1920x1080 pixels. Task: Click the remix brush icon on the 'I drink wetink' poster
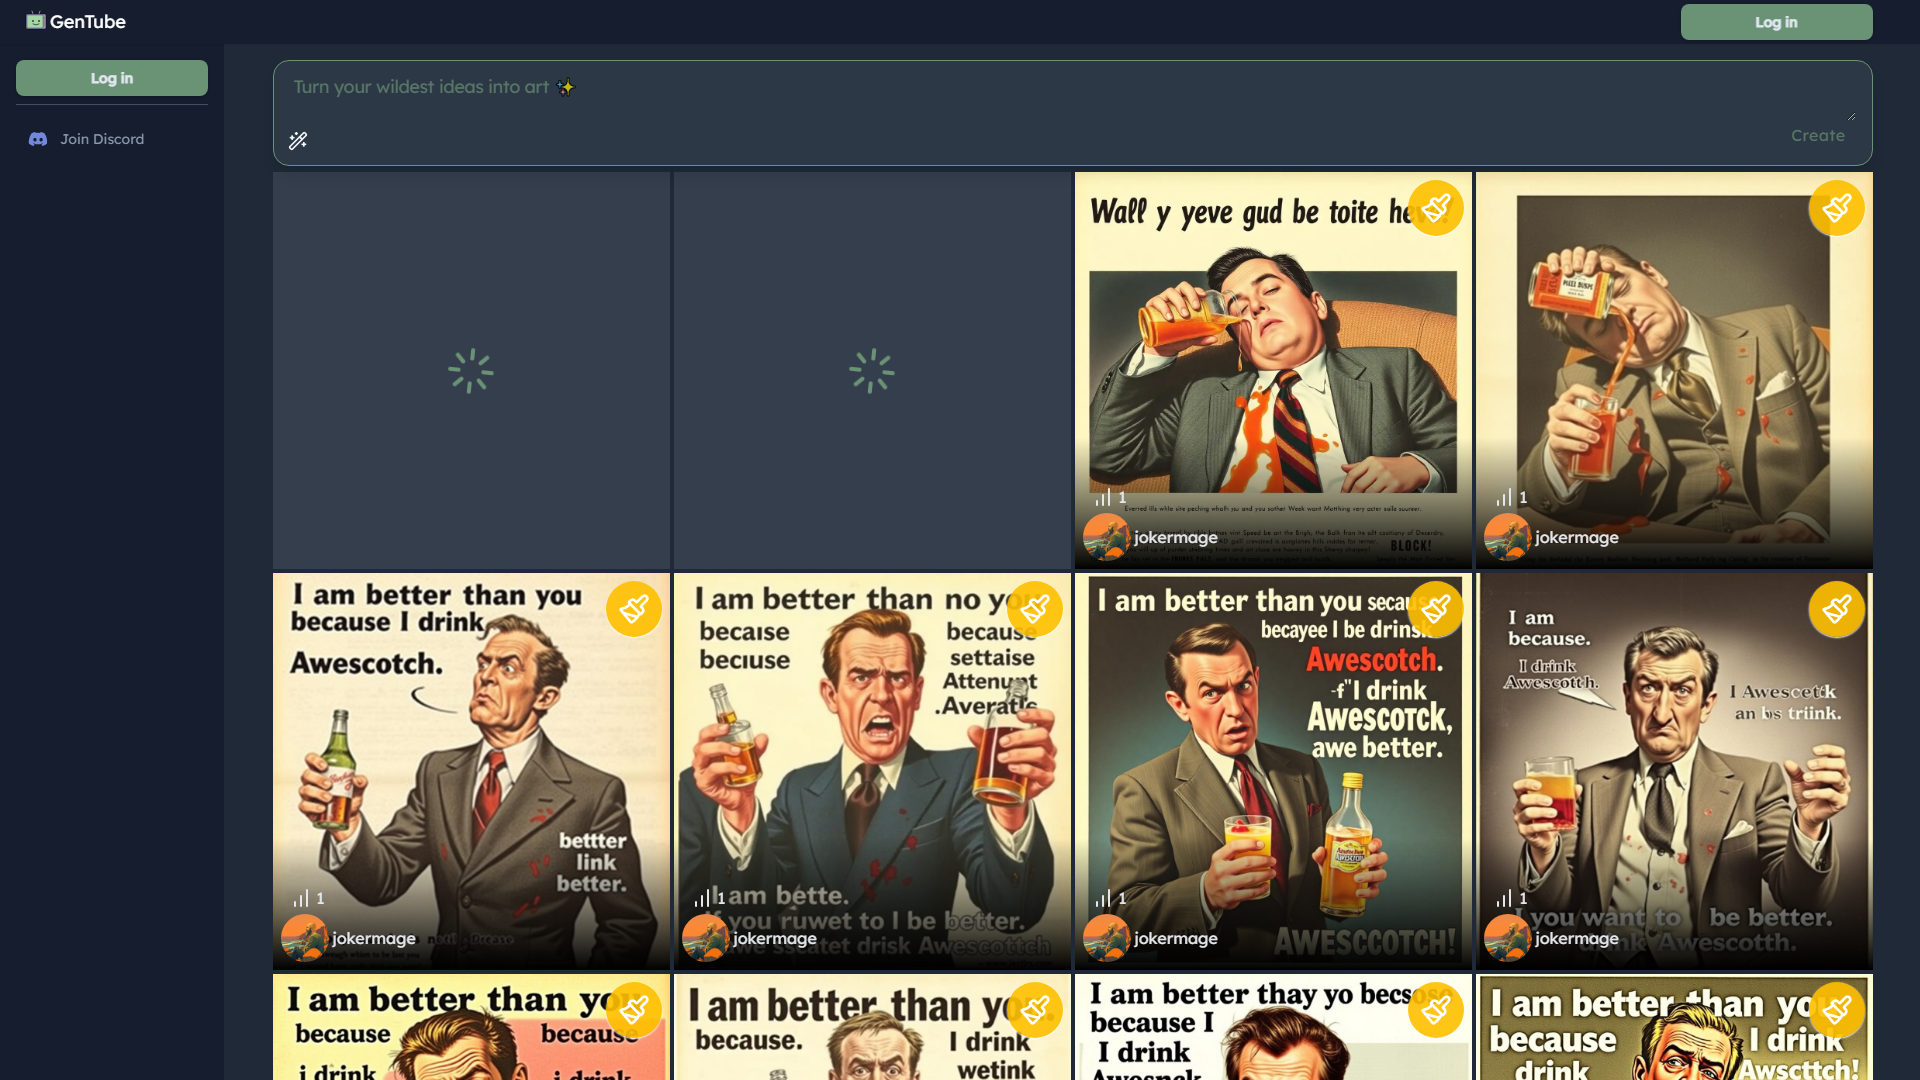tap(1035, 1010)
